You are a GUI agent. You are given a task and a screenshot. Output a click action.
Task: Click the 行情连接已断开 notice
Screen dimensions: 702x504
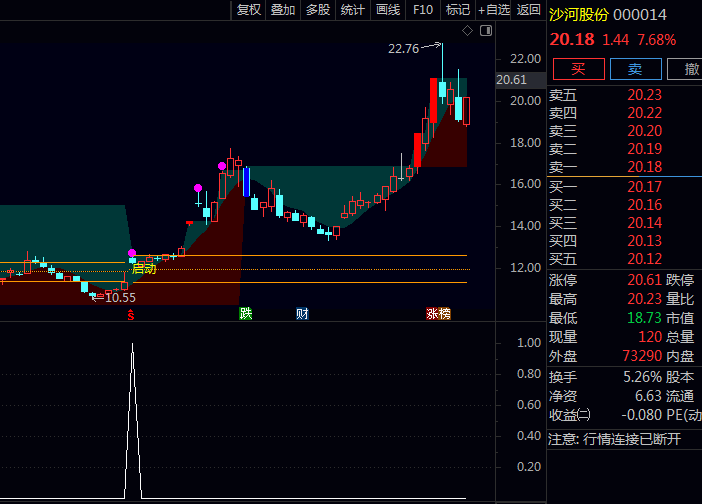[x=632, y=439]
